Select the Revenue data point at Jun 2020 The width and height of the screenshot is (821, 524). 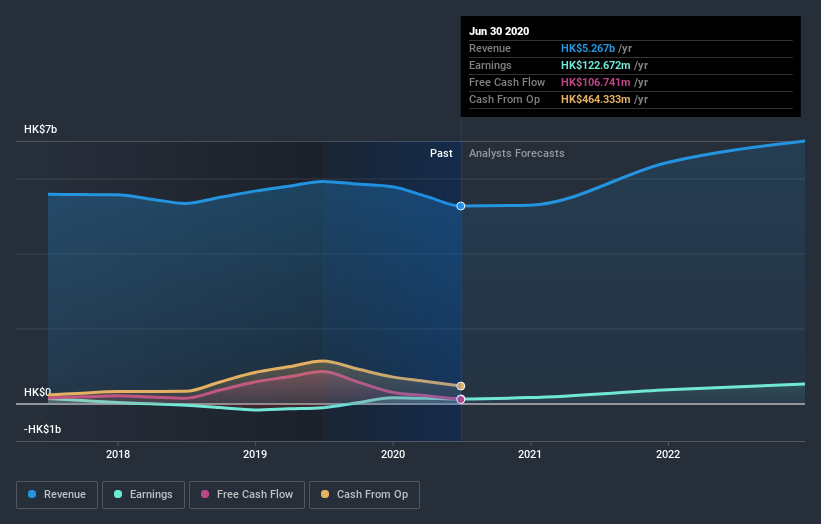pyautogui.click(x=461, y=206)
